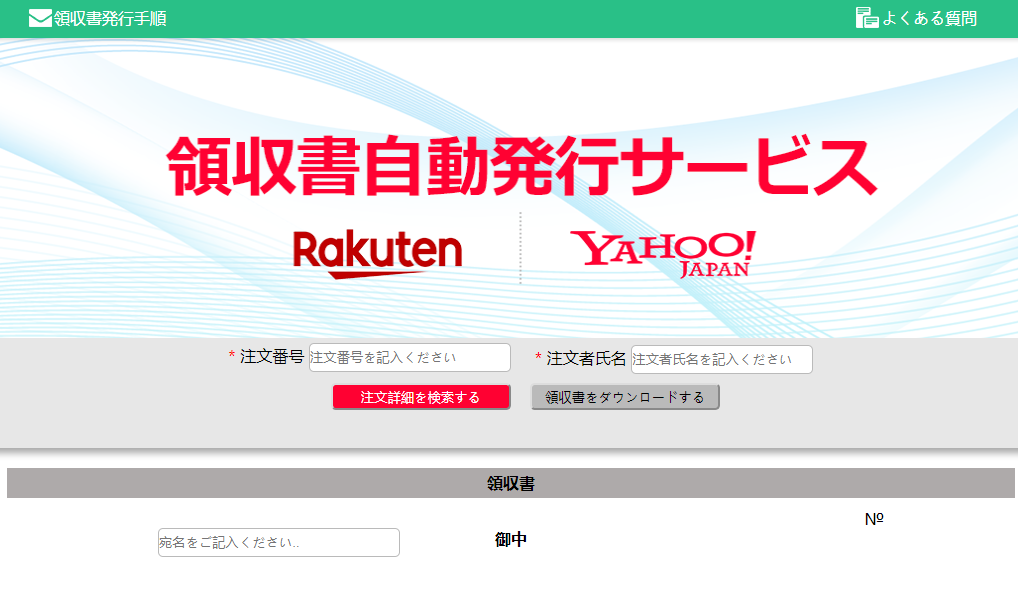Click the envelope icon beside 領収書発行手順

tap(40, 18)
